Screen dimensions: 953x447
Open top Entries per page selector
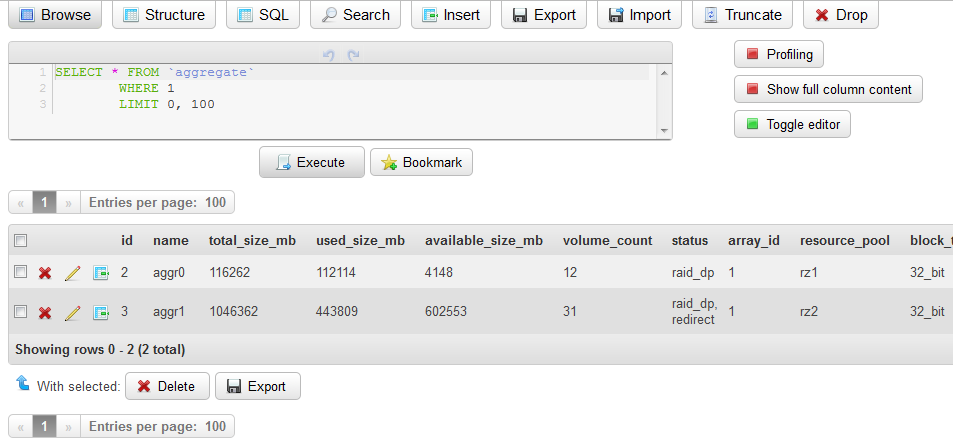(157, 203)
